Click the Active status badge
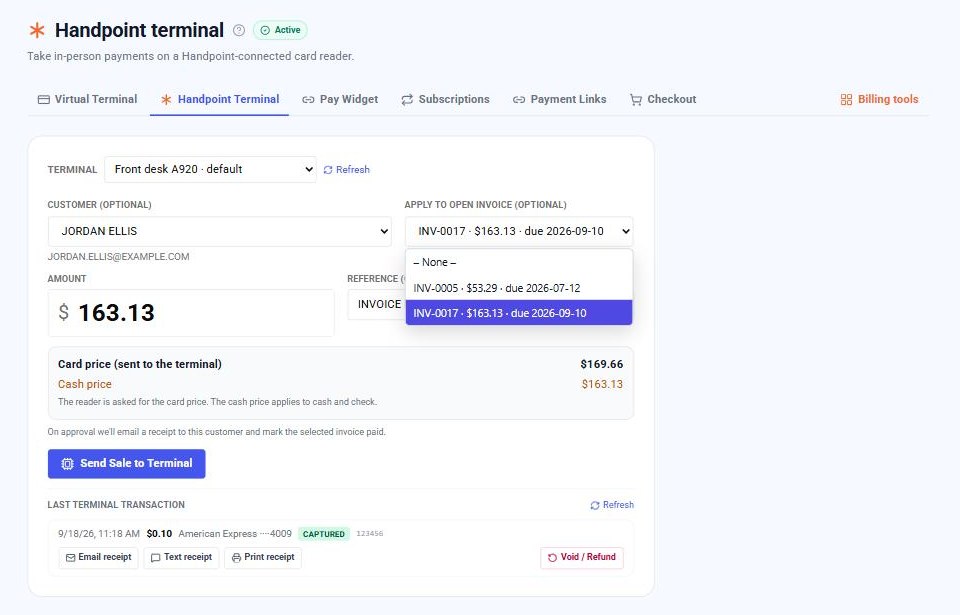This screenshot has height=615, width=960. coord(280,30)
